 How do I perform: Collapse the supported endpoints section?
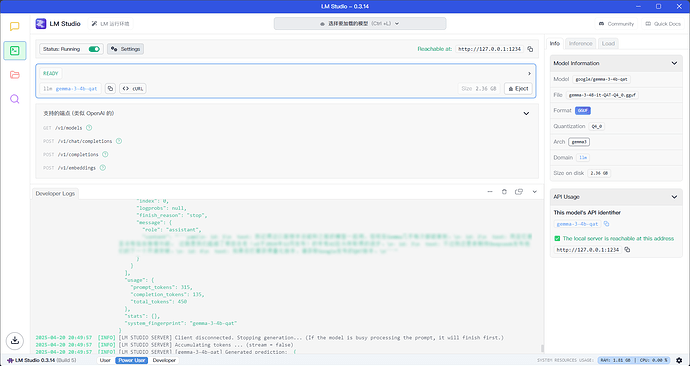click(x=526, y=113)
